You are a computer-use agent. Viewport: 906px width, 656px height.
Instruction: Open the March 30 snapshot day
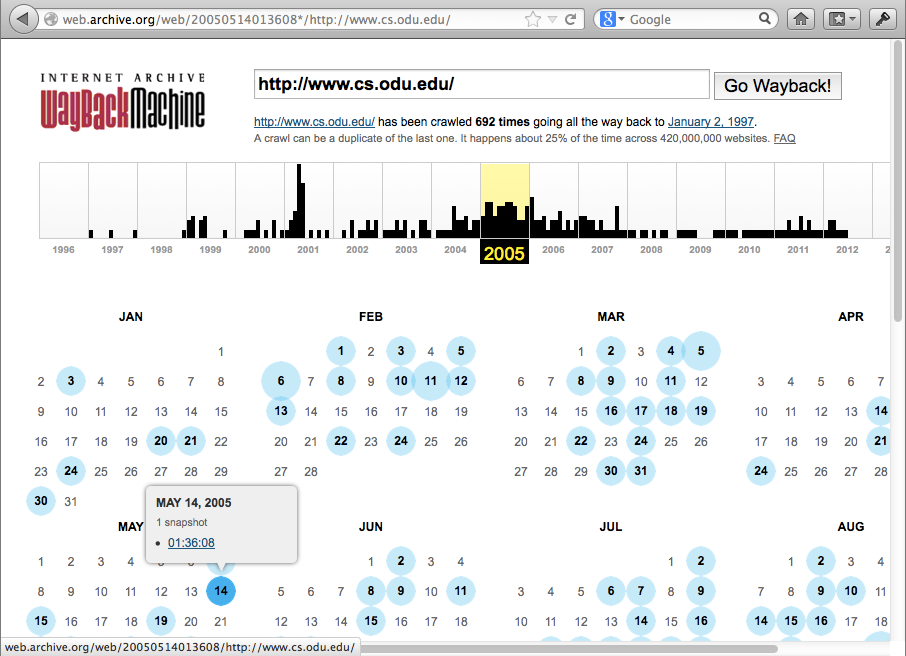(x=611, y=471)
